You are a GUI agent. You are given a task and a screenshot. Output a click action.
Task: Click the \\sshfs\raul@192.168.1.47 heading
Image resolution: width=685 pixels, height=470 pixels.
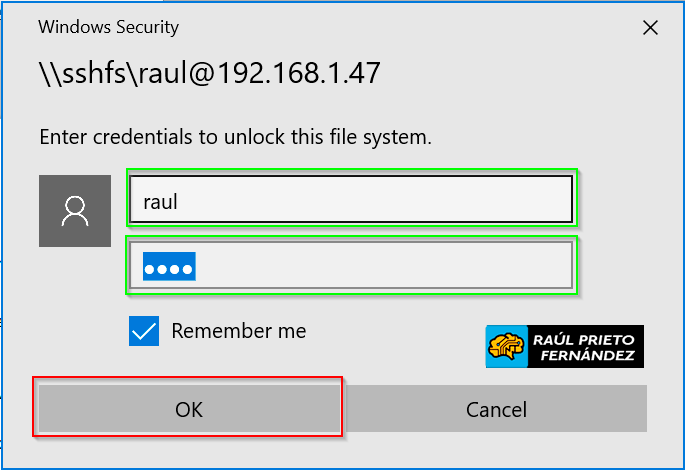coord(210,73)
